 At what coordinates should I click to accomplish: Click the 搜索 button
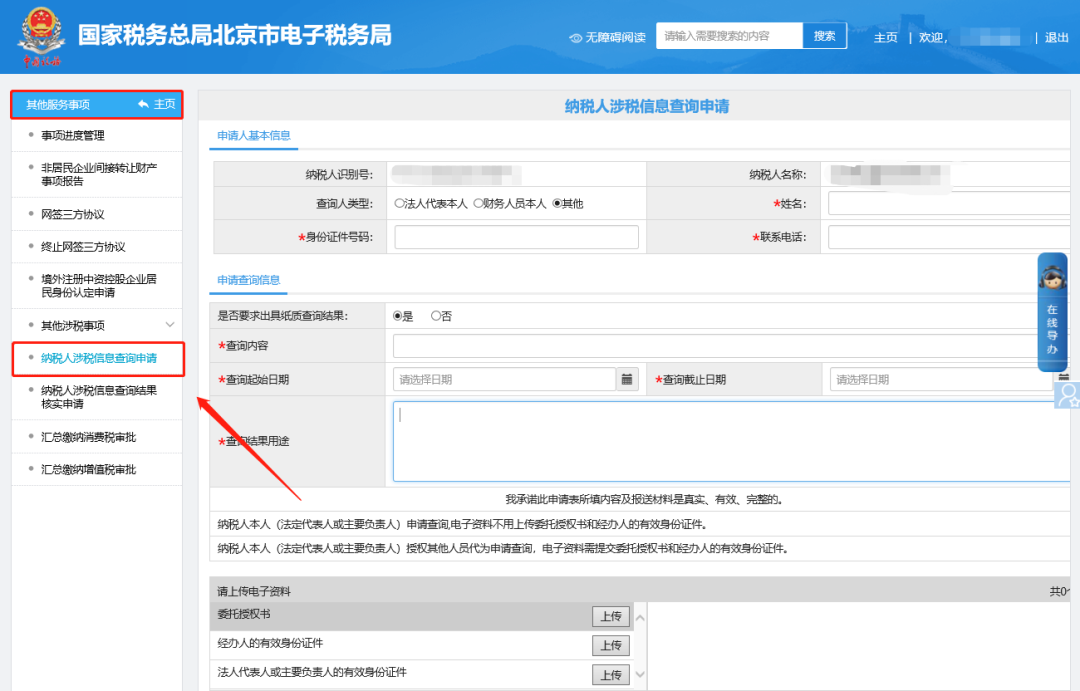pyautogui.click(x=824, y=36)
